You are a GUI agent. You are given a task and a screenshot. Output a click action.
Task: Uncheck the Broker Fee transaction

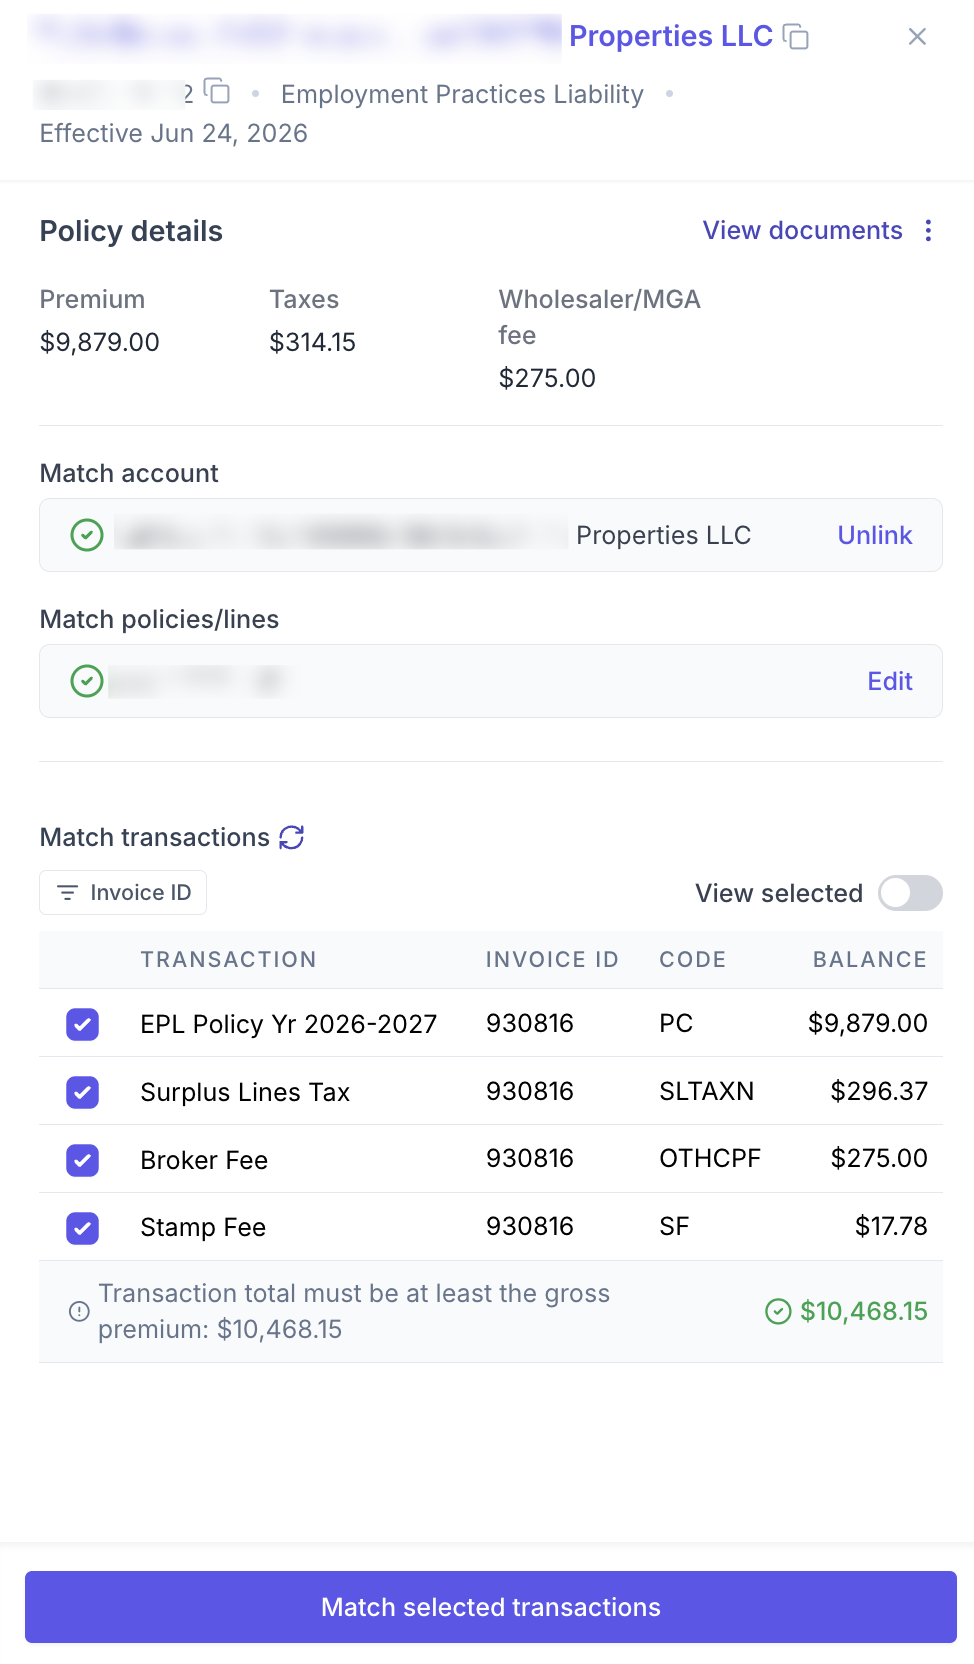[83, 1160]
